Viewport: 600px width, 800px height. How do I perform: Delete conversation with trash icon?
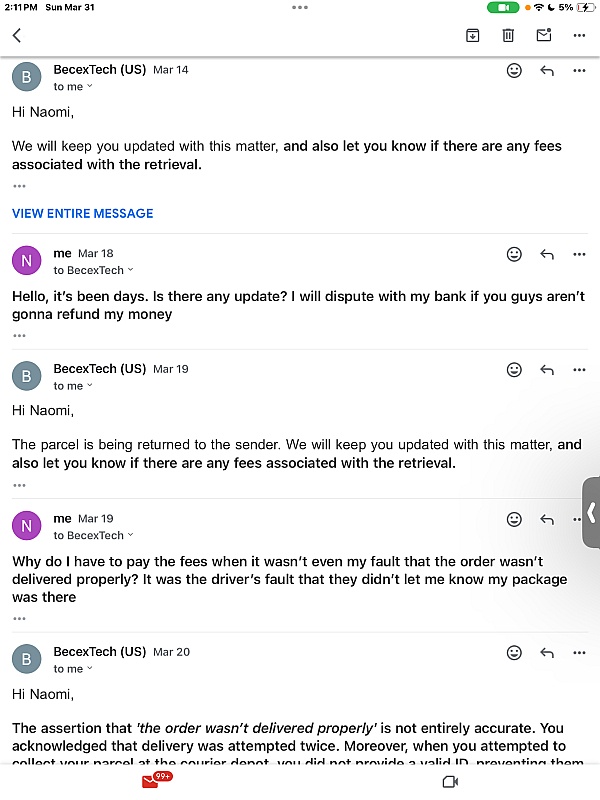tap(508, 35)
